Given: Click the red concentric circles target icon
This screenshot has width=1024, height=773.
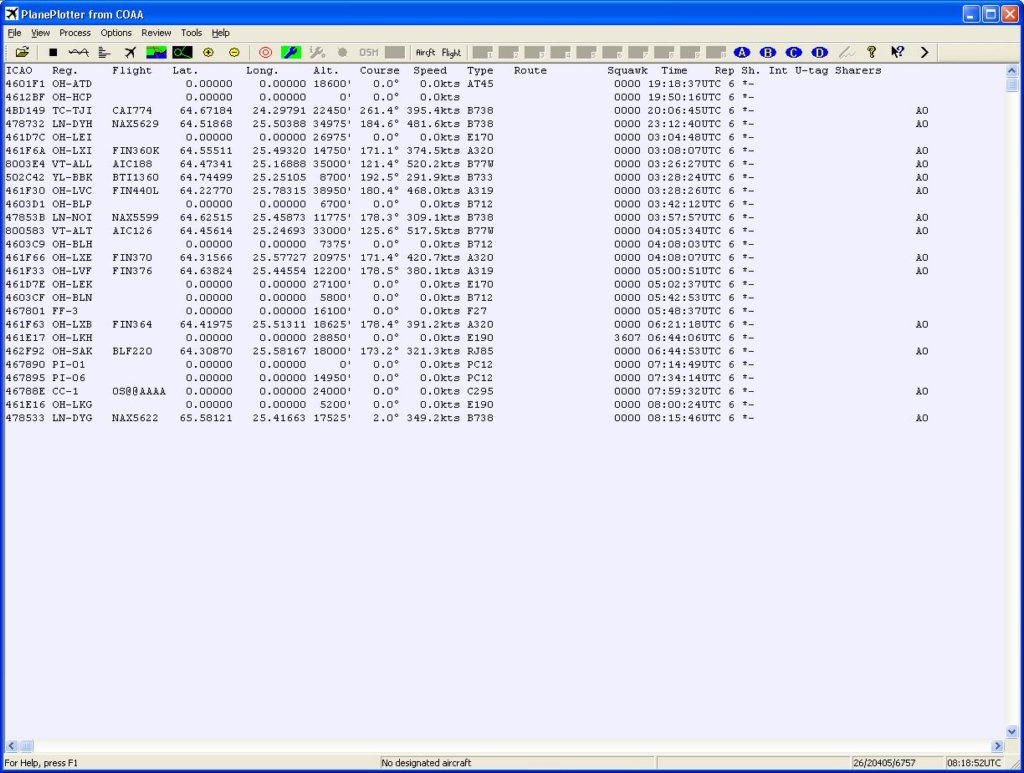Looking at the screenshot, I should pyautogui.click(x=265, y=52).
